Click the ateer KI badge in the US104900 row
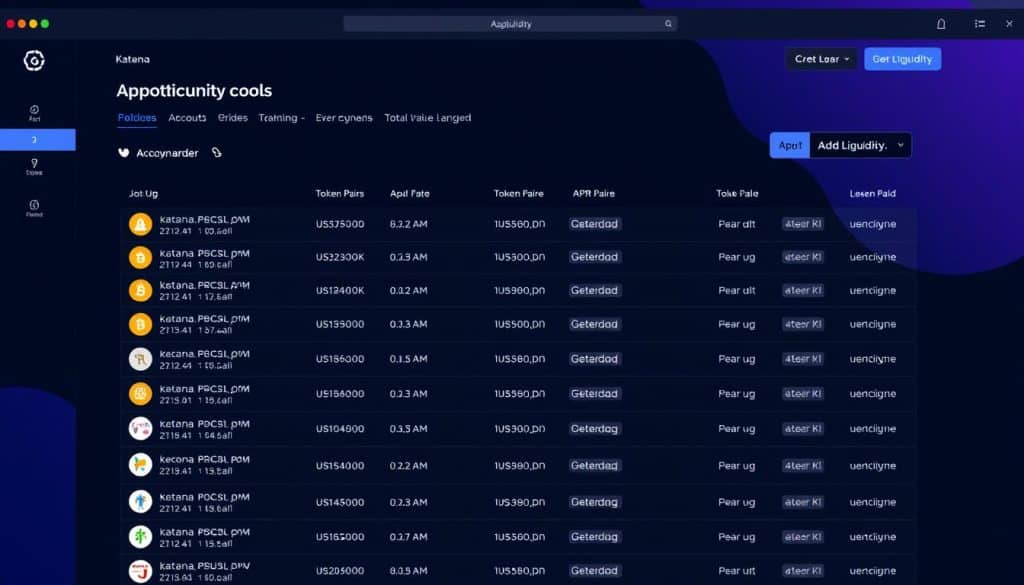The image size is (1024, 585). tap(803, 429)
